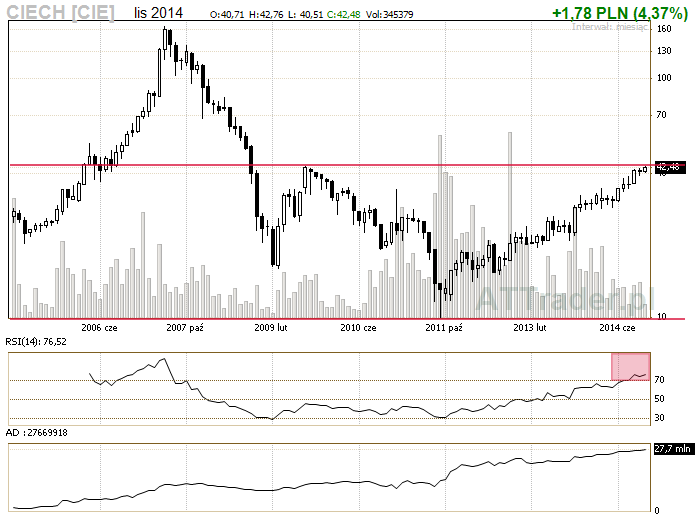Click the CIECH [CIE] ticker title

click(61, 12)
